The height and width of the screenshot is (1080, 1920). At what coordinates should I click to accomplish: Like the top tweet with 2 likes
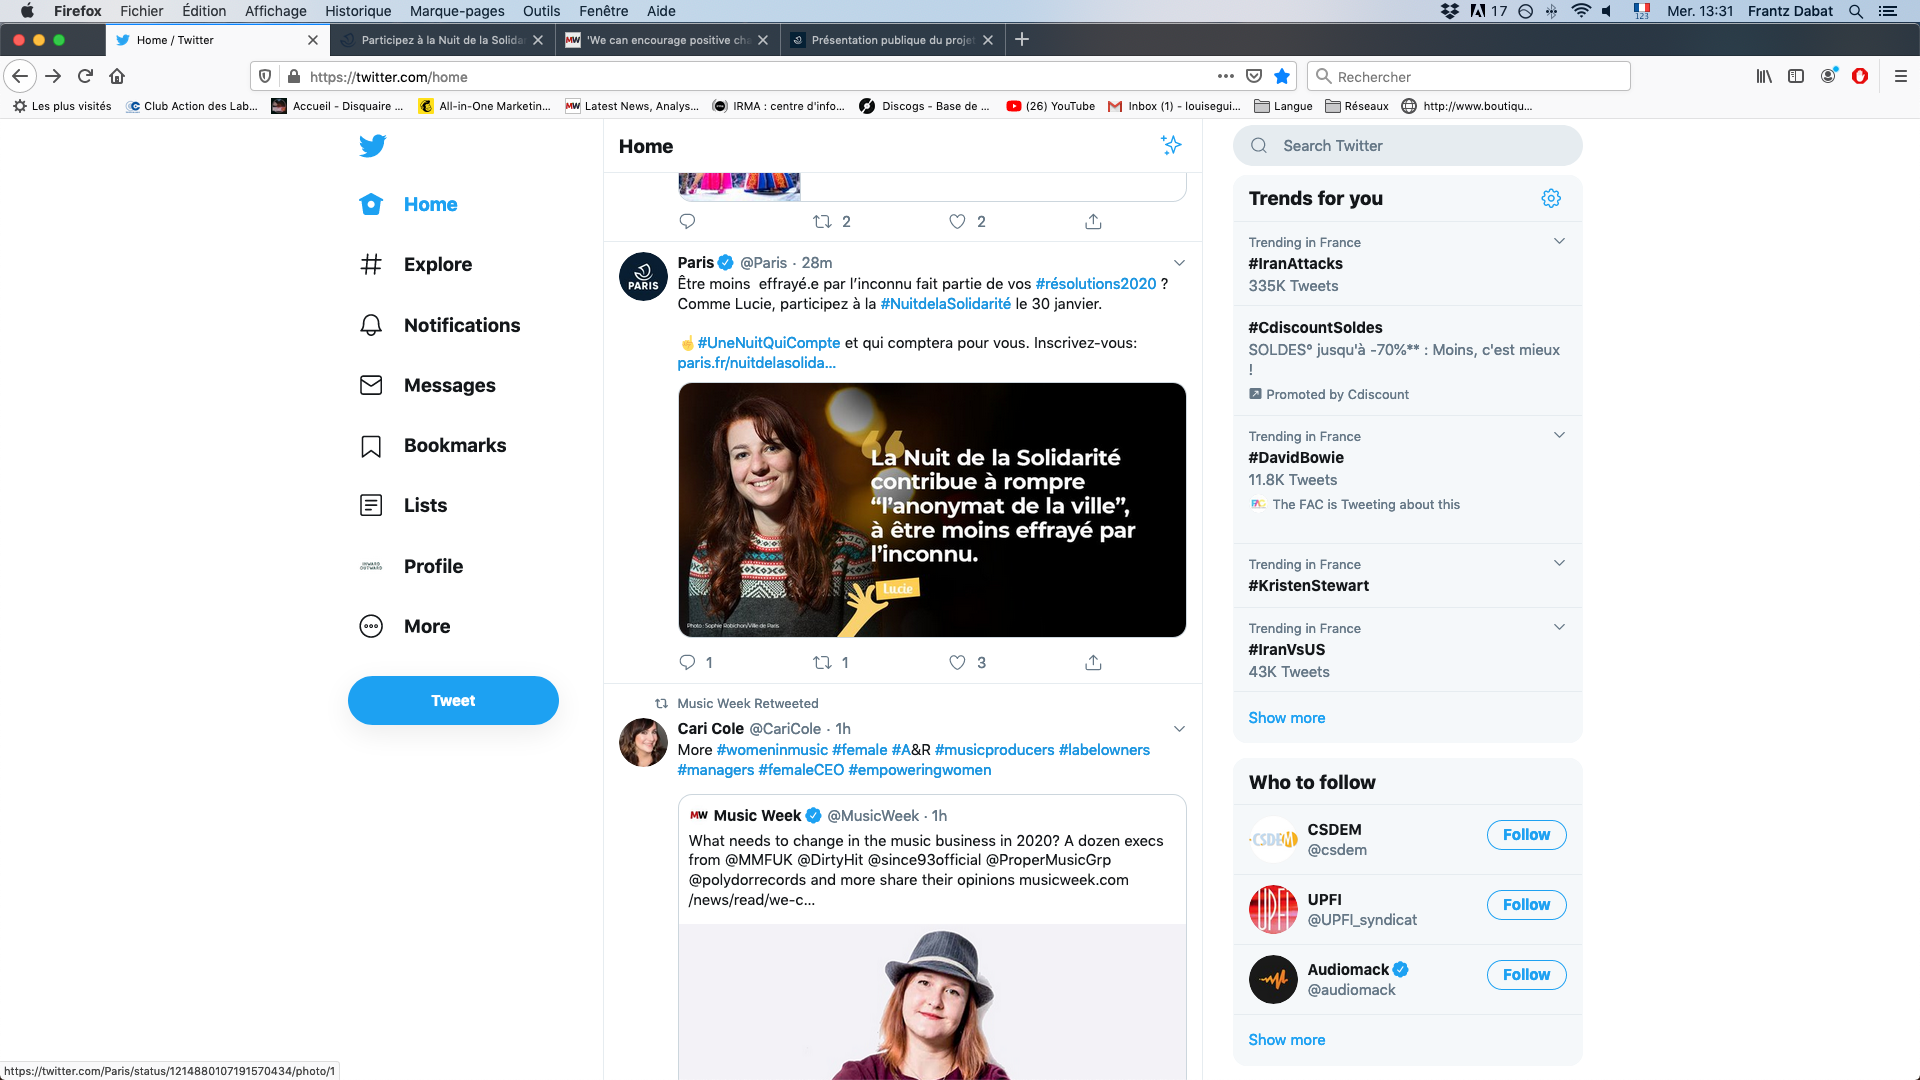tap(957, 221)
